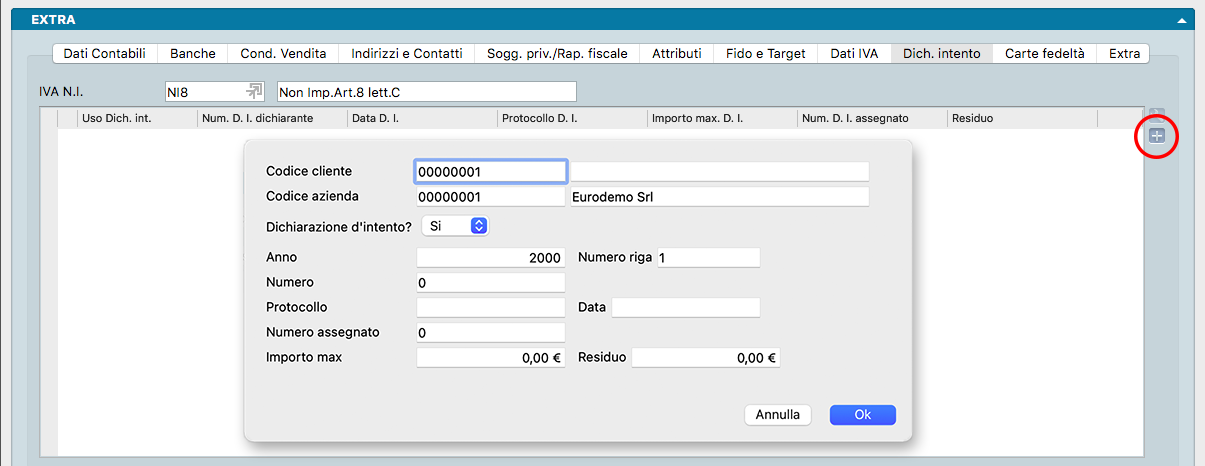Switch to the Carte fedeltà tab
This screenshot has height=466, width=1205.
(x=1044, y=54)
